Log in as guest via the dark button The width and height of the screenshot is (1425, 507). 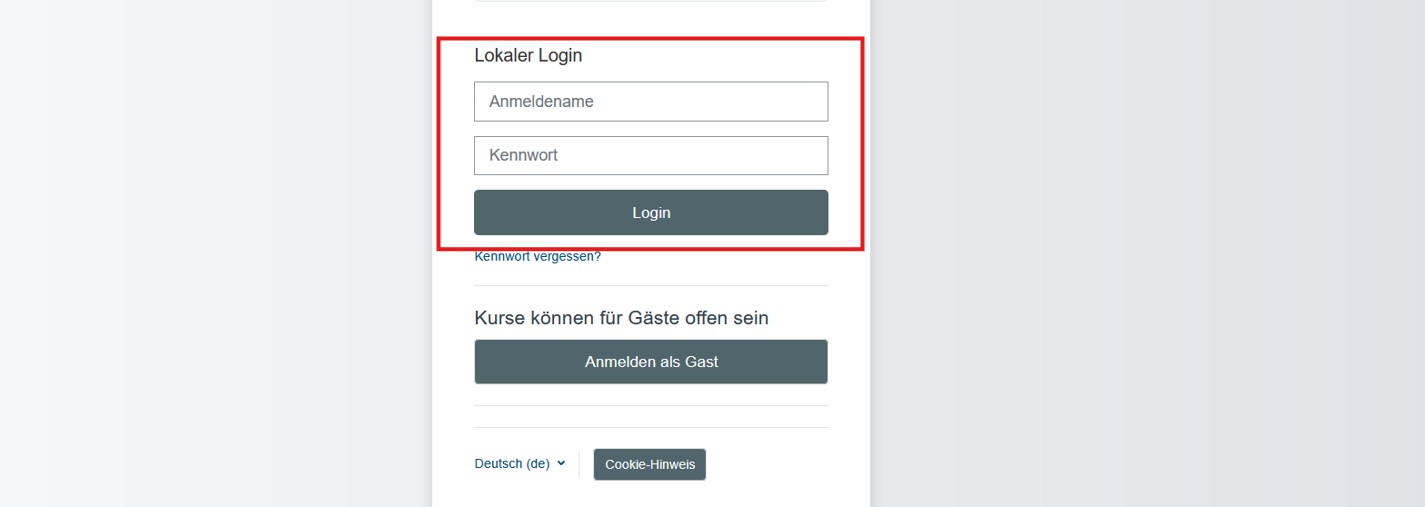(651, 362)
